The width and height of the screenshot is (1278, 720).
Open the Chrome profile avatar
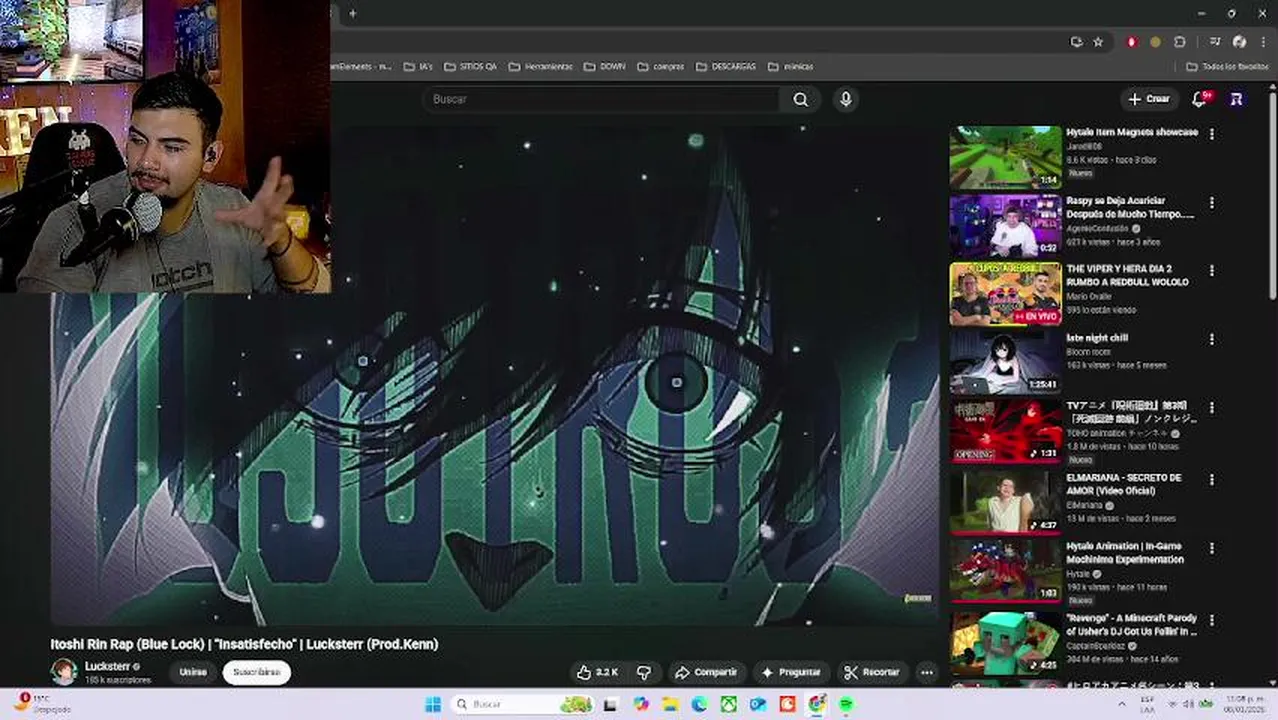pos(1239,42)
